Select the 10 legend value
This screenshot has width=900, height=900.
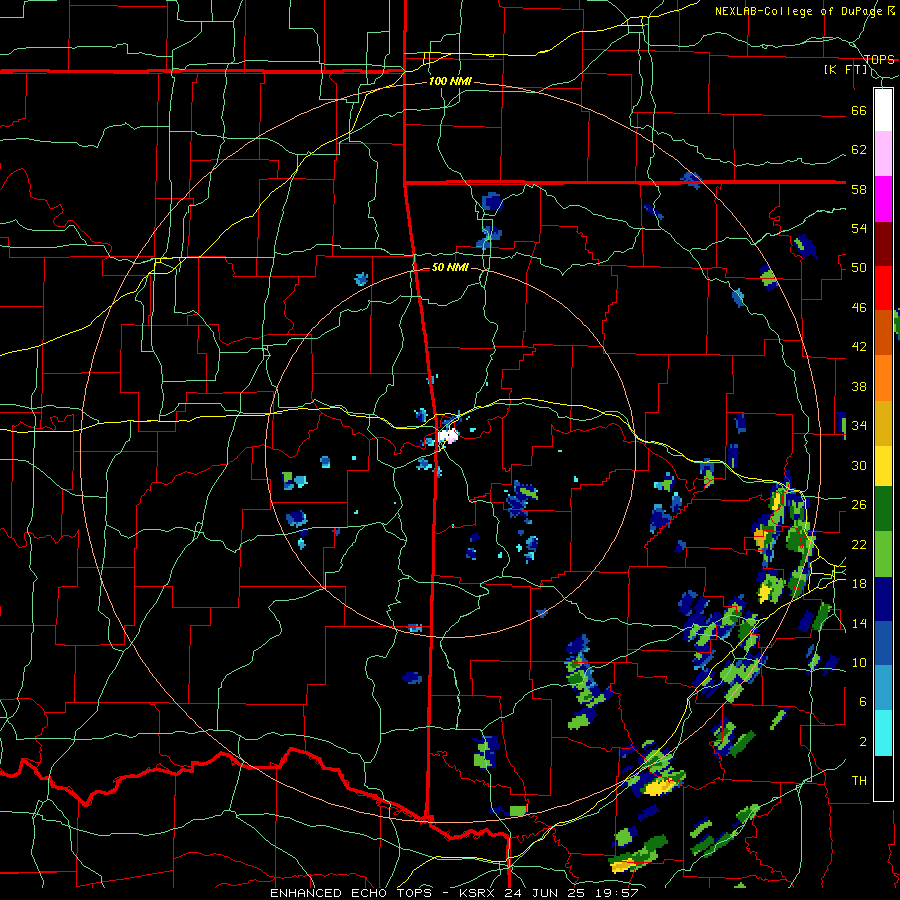point(859,663)
